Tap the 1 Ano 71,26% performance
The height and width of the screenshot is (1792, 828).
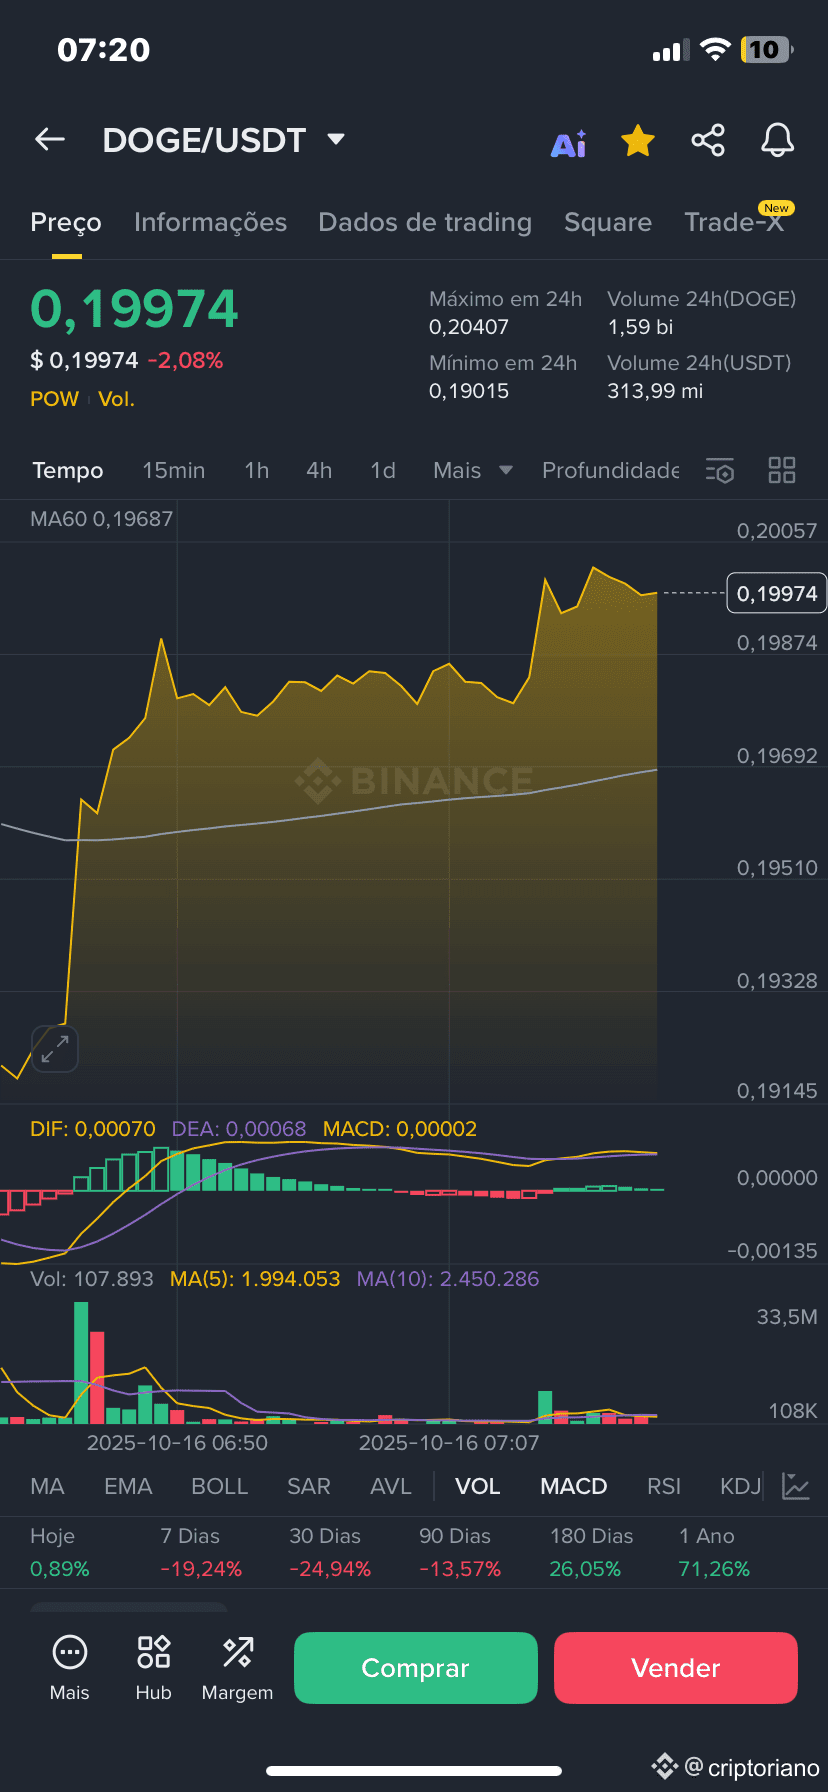click(714, 1552)
